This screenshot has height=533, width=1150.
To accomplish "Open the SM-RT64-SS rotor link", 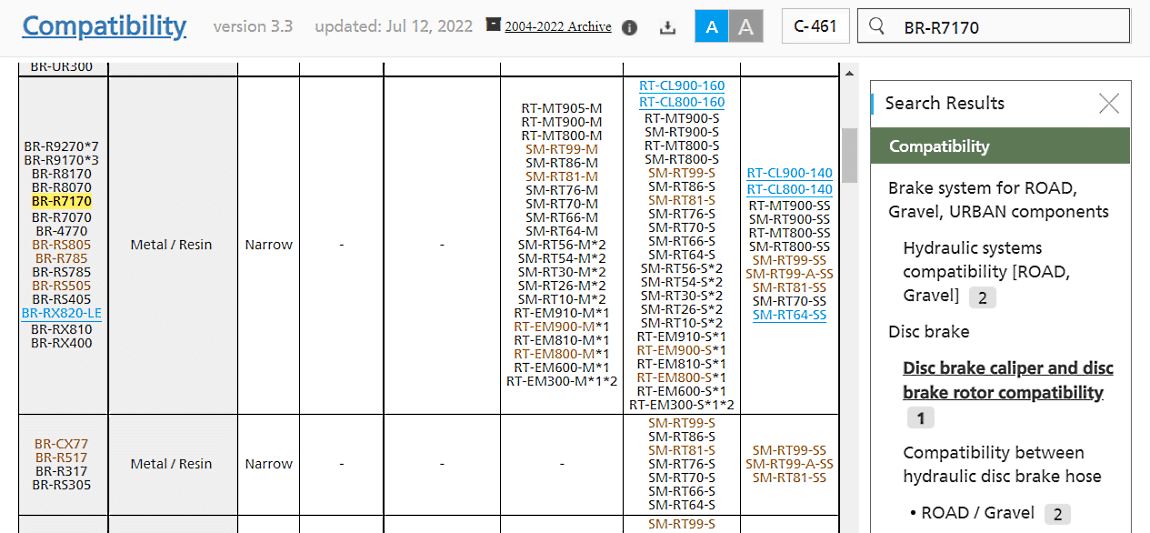I will [789, 315].
